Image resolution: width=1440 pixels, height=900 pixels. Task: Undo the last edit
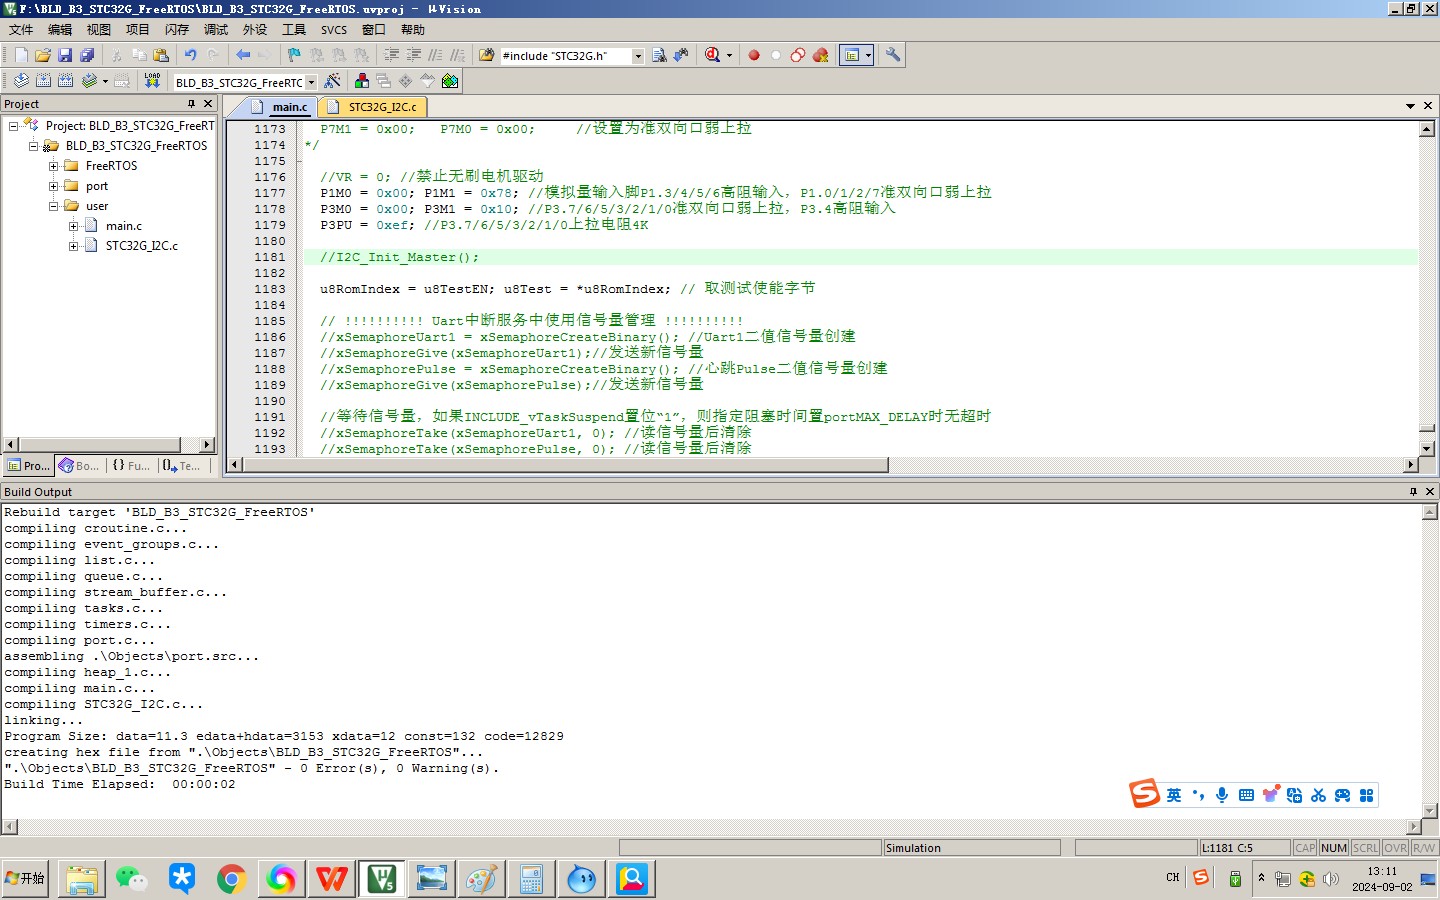pyautogui.click(x=190, y=55)
